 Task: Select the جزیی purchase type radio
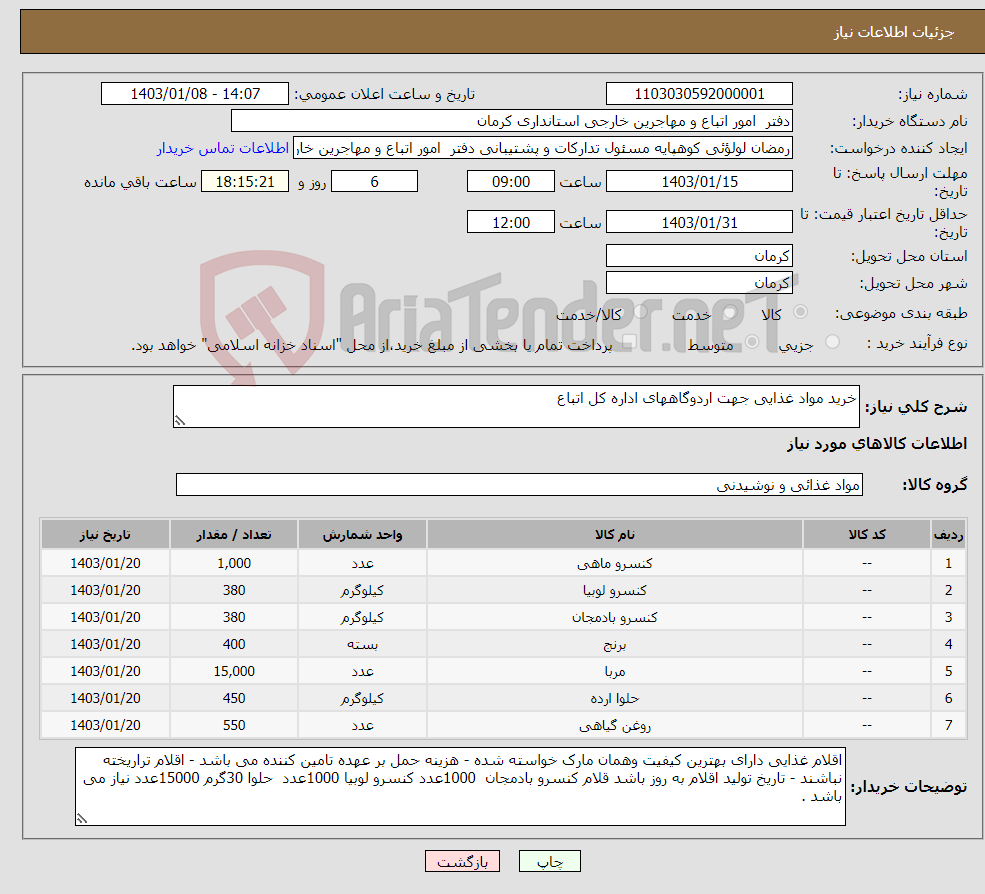click(x=832, y=342)
